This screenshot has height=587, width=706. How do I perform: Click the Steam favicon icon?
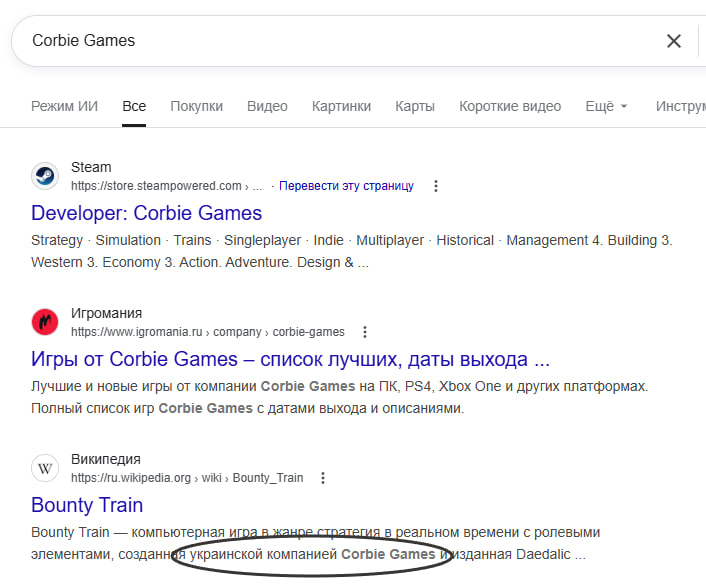point(45,176)
